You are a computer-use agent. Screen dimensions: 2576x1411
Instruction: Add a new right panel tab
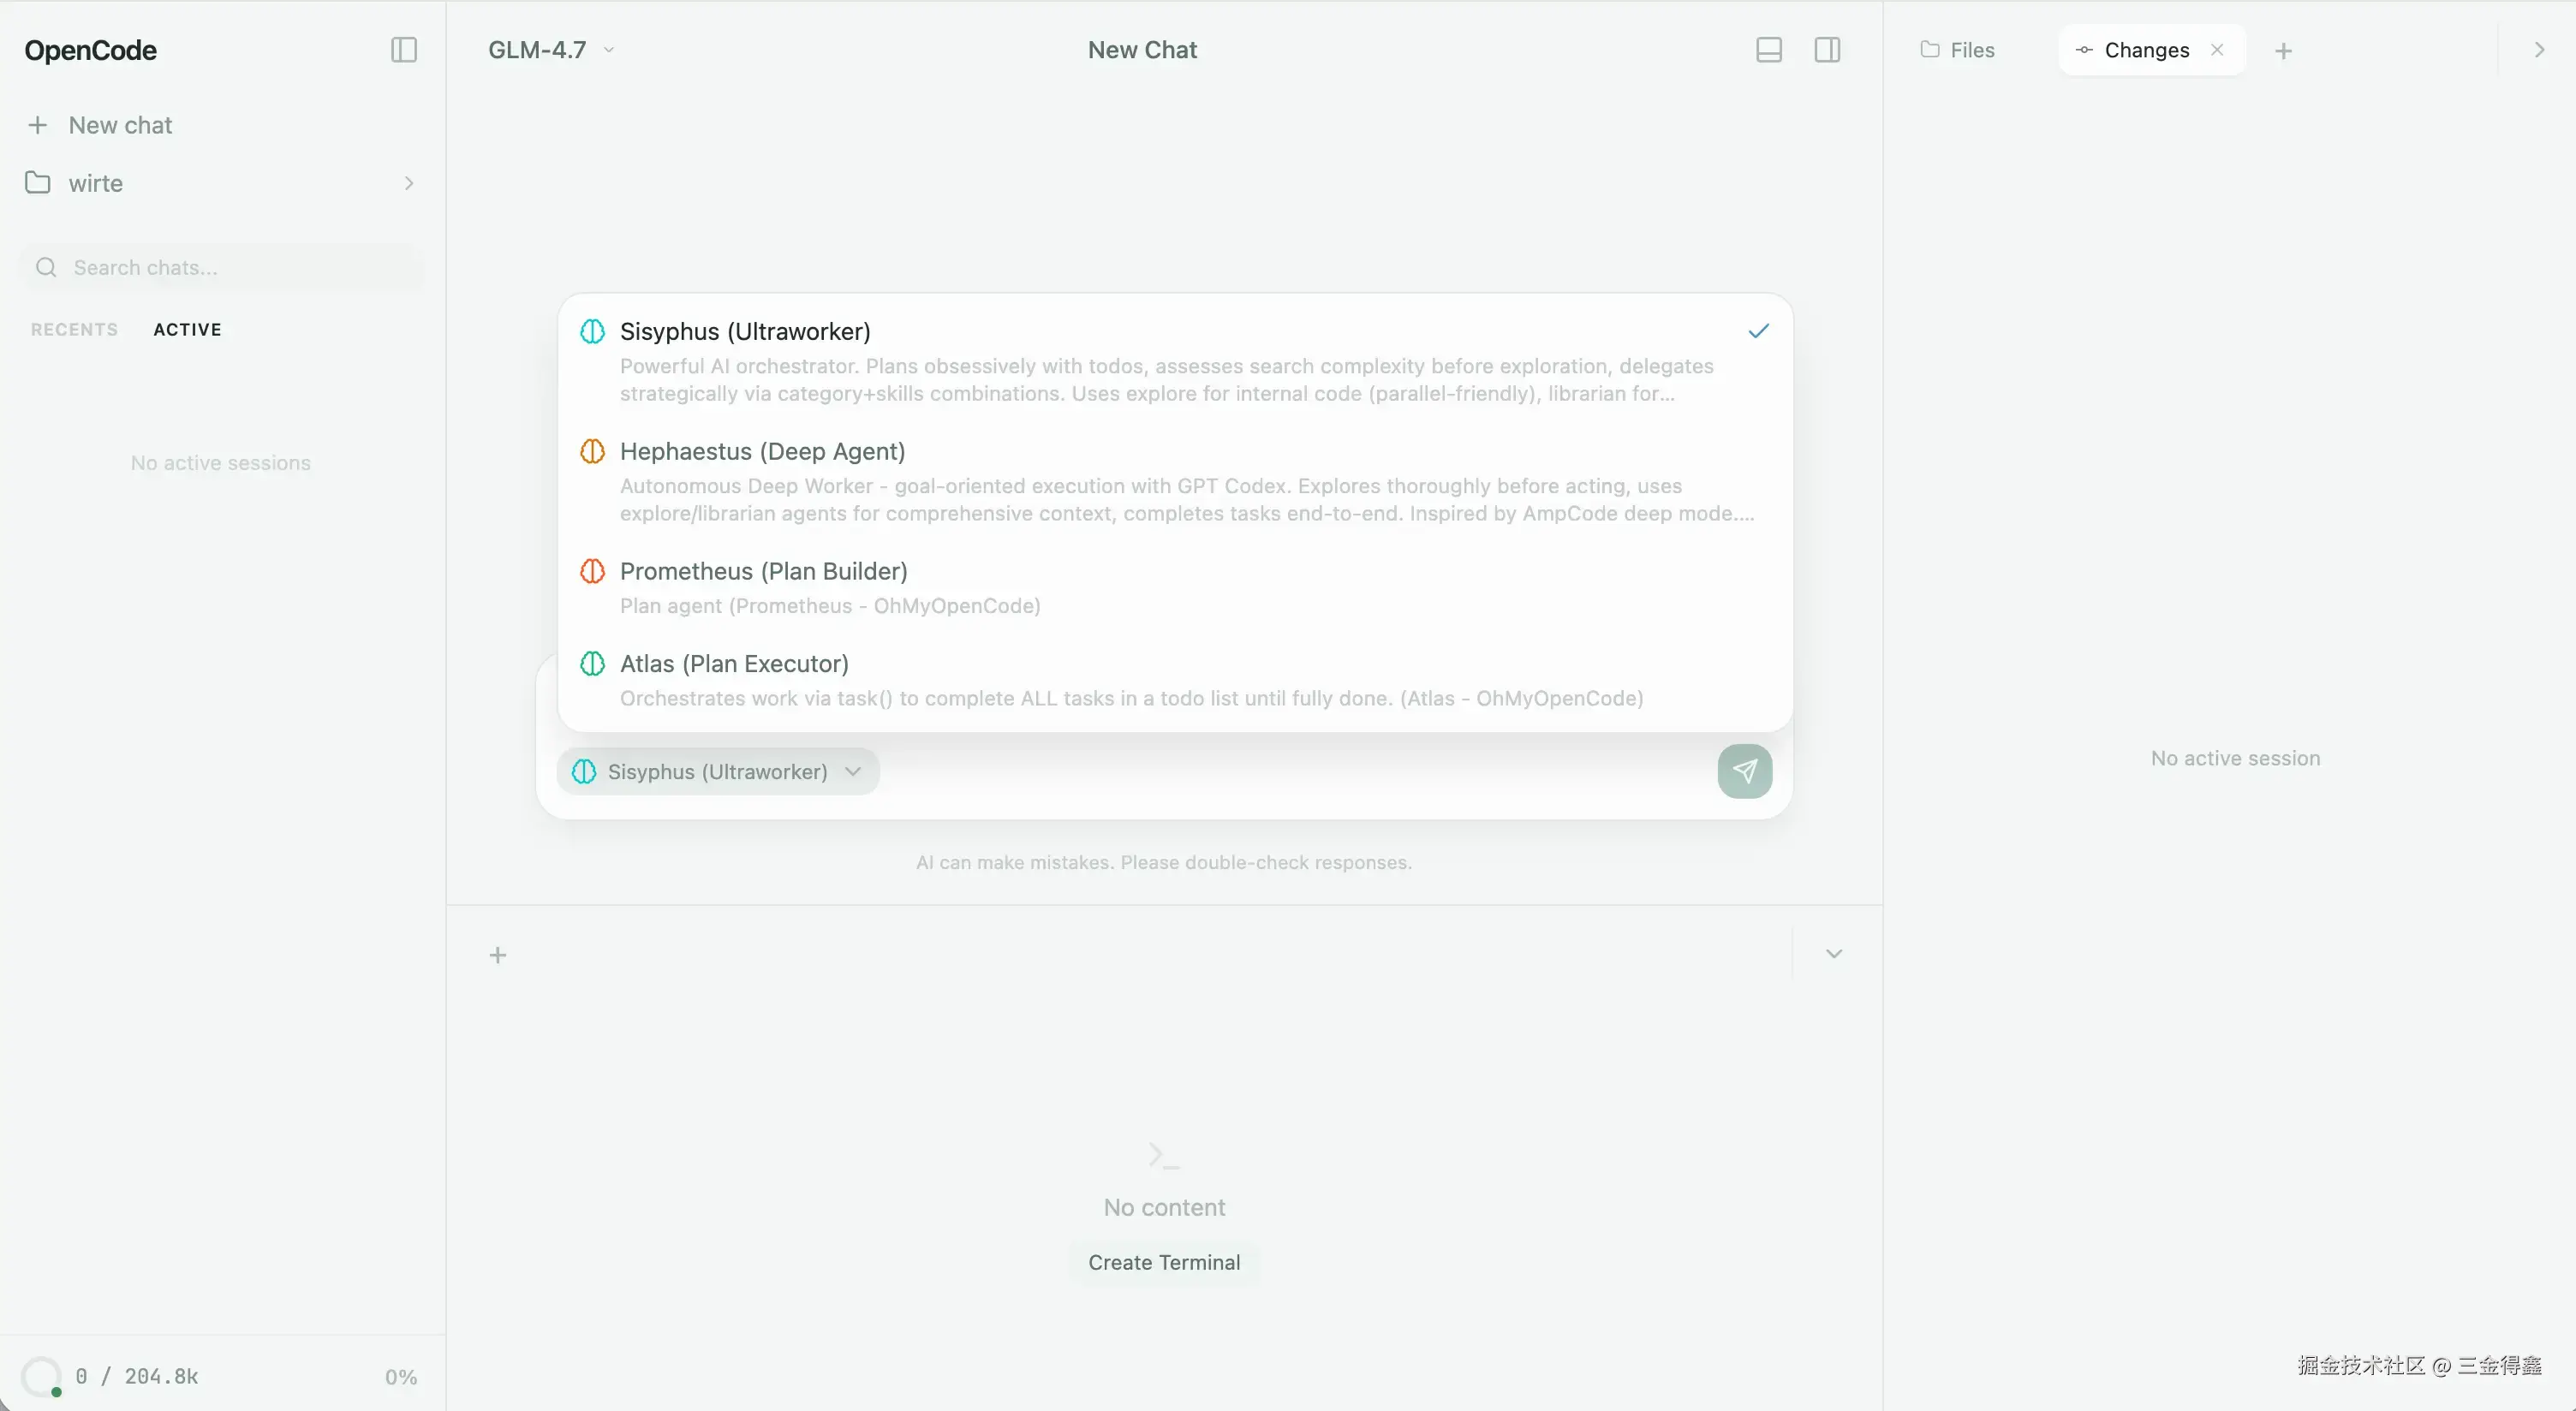(2283, 51)
